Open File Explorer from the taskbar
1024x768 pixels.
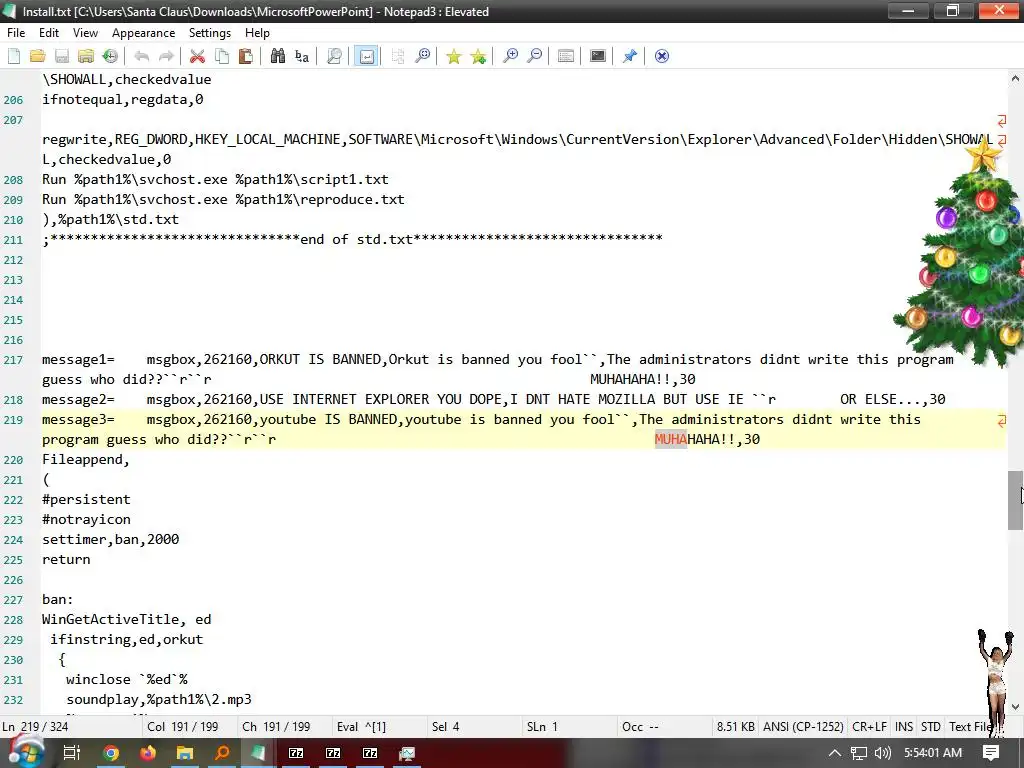pyautogui.click(x=185, y=753)
